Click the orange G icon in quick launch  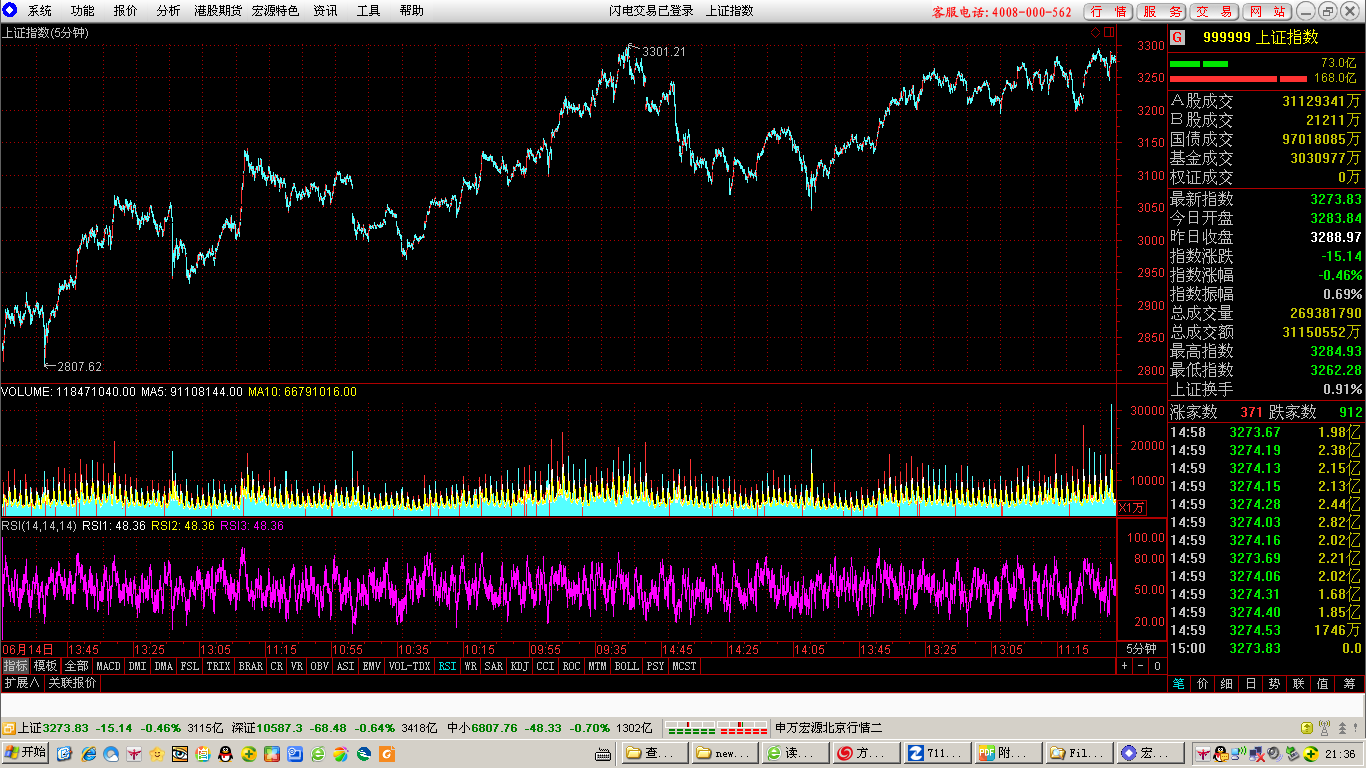coord(387,753)
